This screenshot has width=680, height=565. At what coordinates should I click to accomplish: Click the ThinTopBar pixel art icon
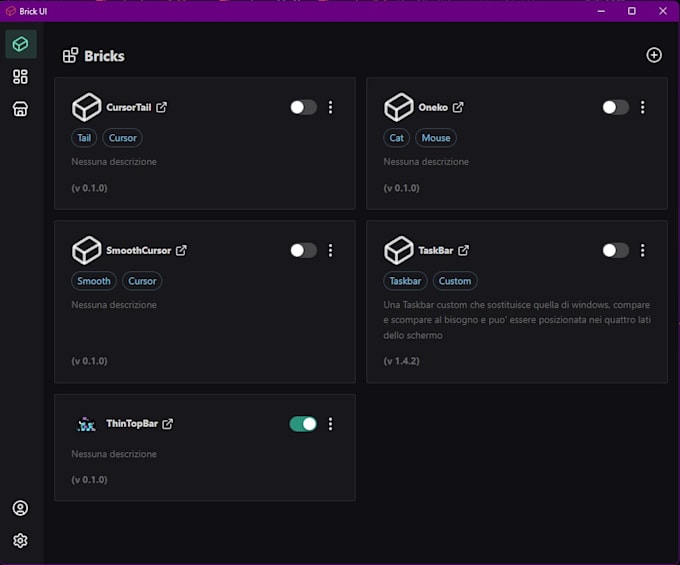point(86,424)
